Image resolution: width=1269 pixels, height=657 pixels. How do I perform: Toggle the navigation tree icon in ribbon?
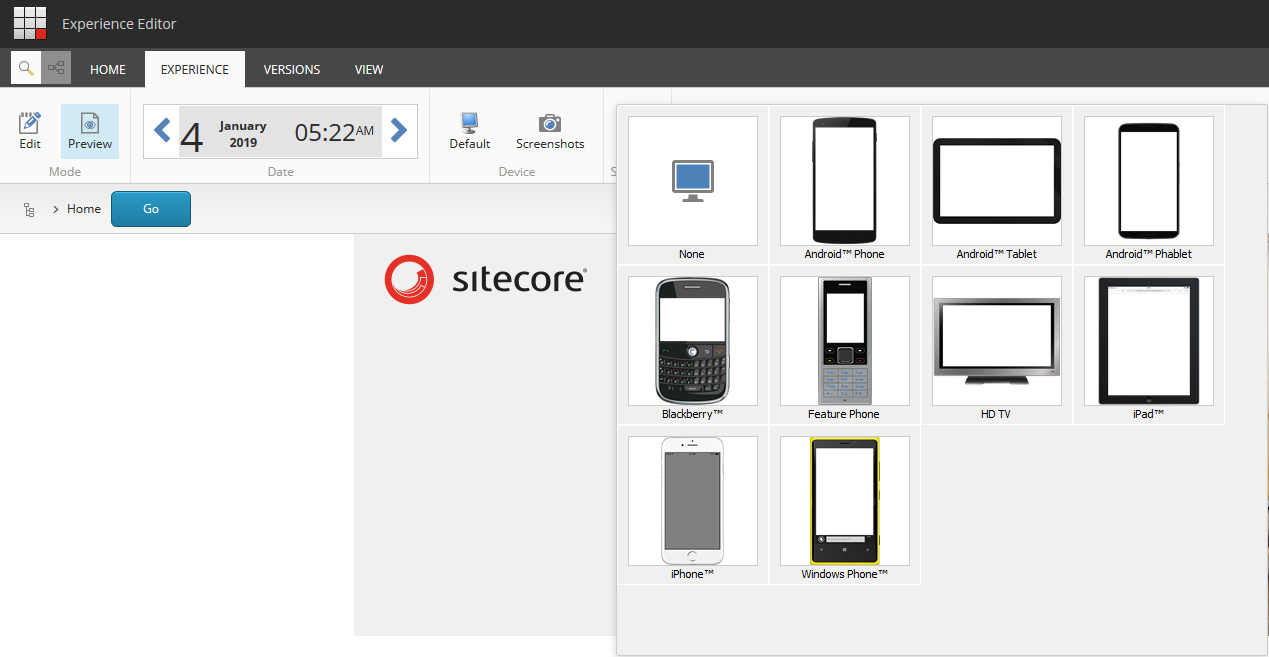click(x=56, y=68)
